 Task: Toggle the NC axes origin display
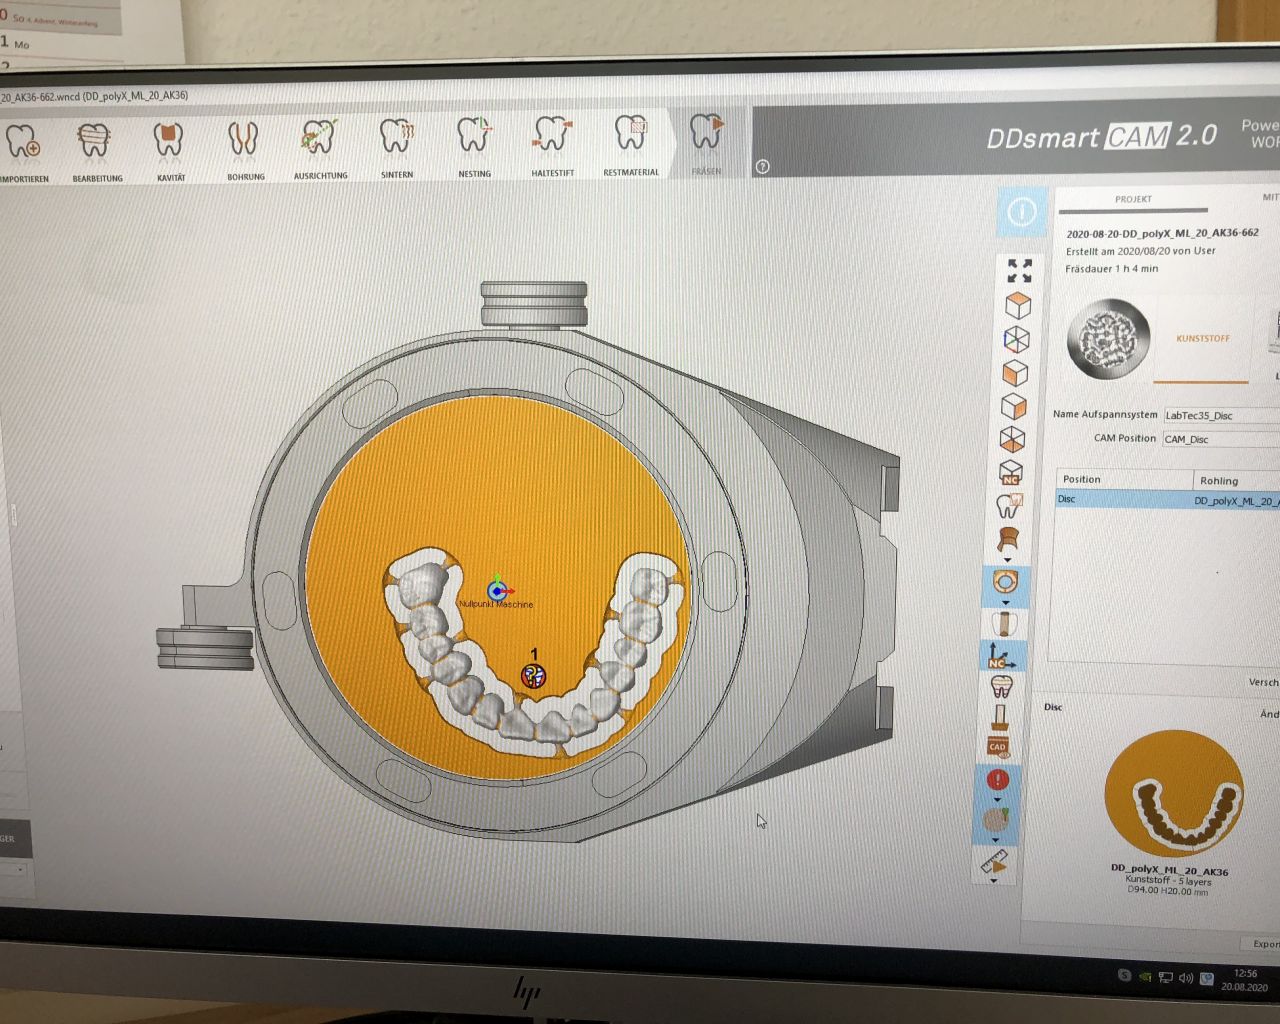click(1002, 656)
